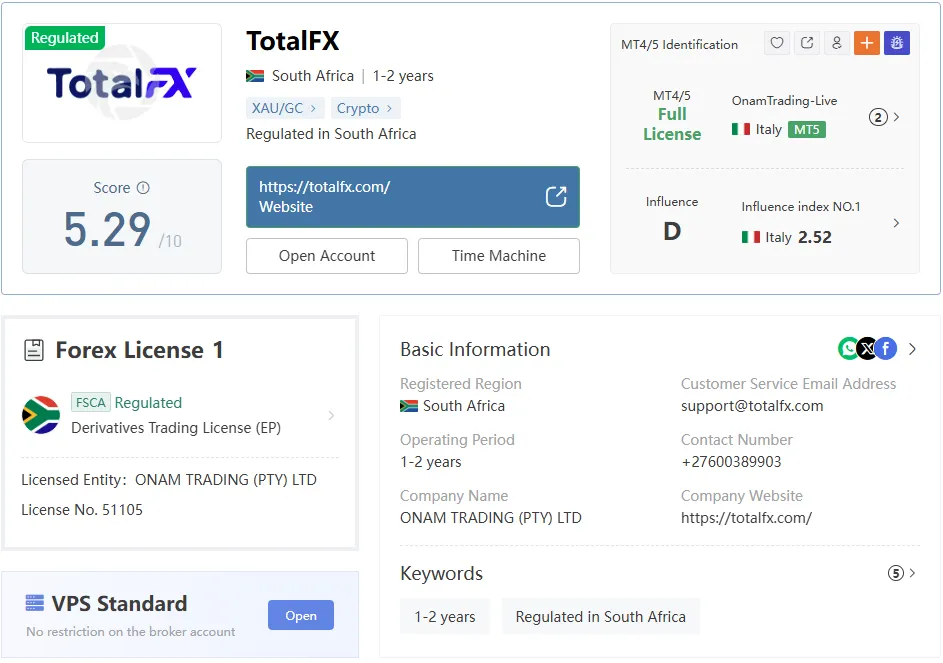Viewport: 943px width, 663px height.
Task: Click the South Africa round flag in license card
Action: (x=41, y=415)
